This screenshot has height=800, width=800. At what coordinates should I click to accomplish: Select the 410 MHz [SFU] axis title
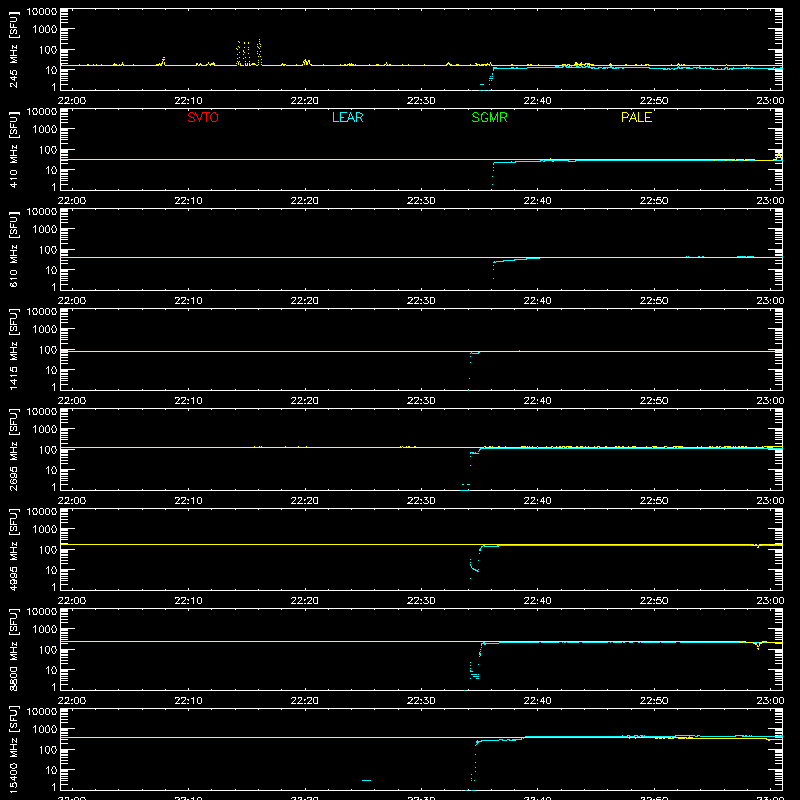pyautogui.click(x=14, y=149)
